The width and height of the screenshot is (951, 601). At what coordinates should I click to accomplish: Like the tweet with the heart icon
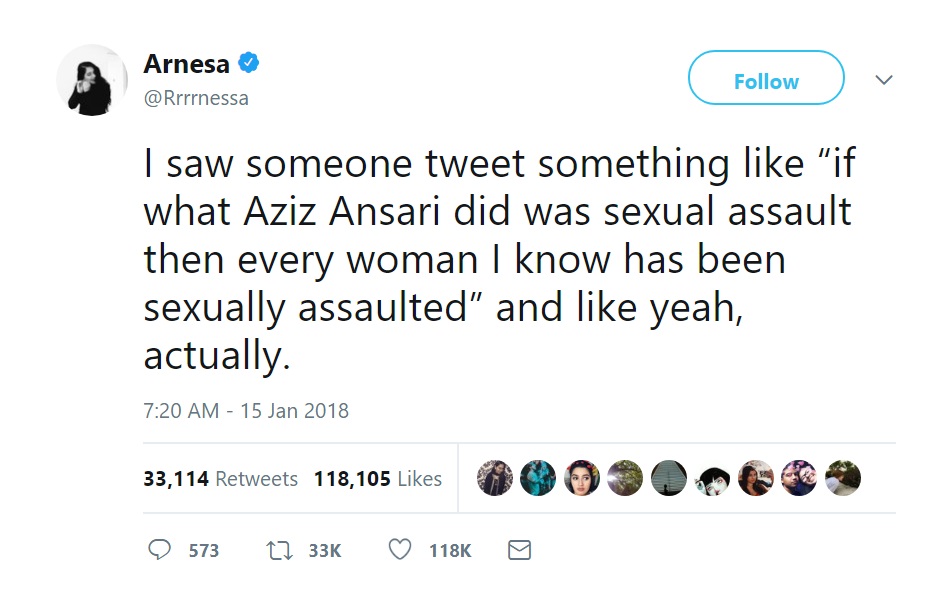coord(400,550)
